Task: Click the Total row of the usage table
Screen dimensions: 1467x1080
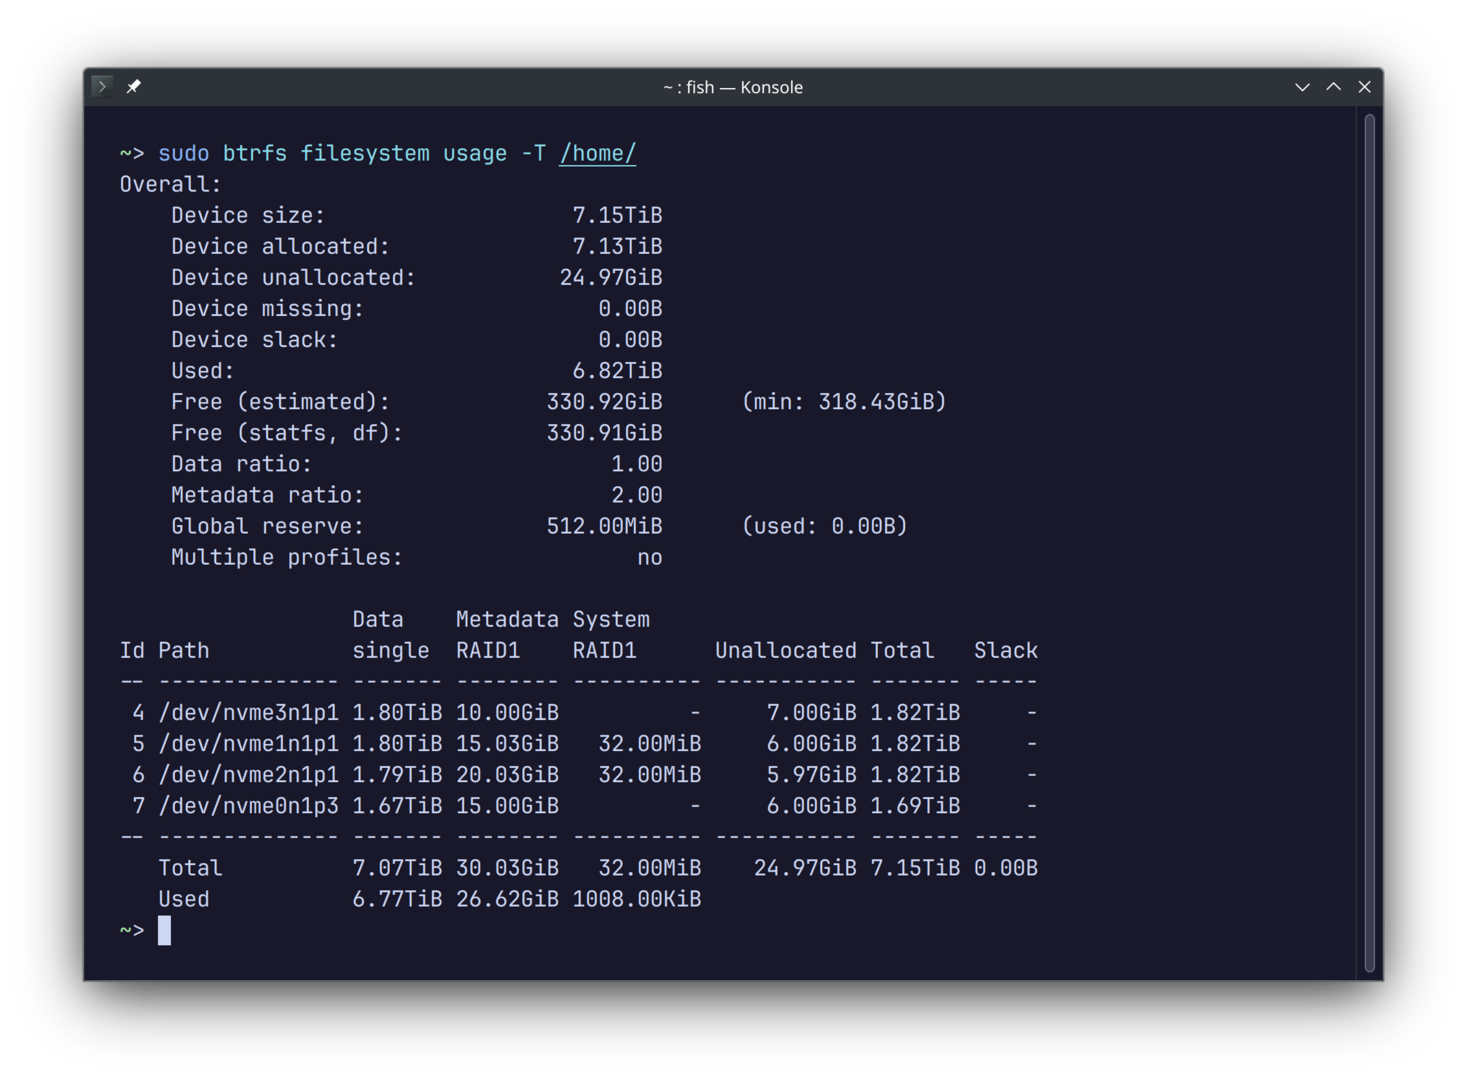Action: [x=190, y=867]
